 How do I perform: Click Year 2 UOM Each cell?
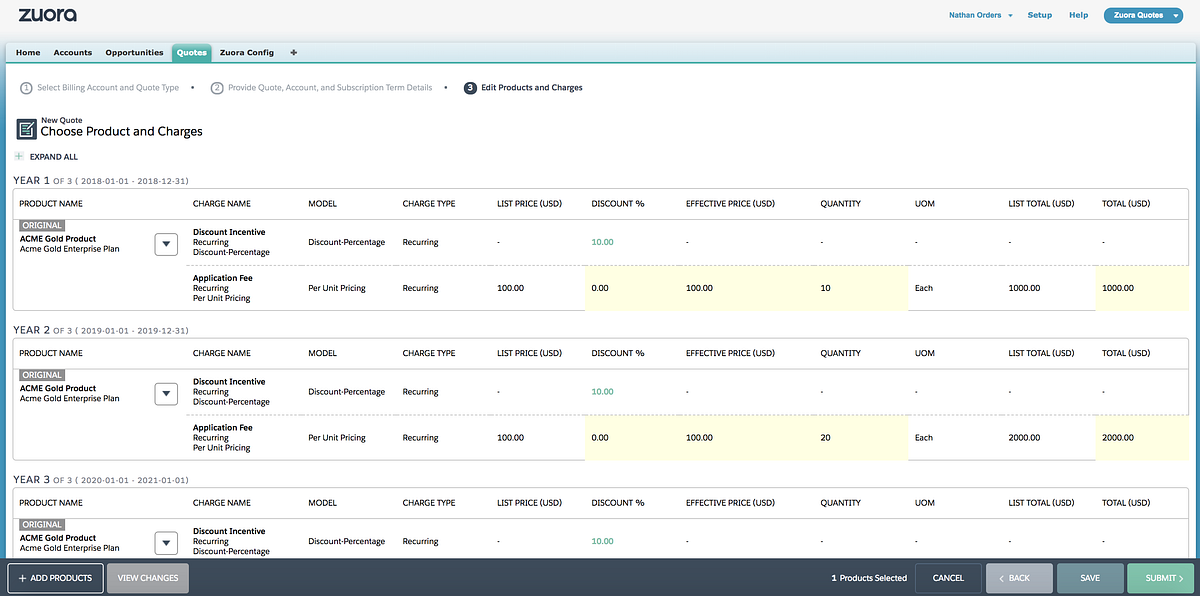(924, 438)
